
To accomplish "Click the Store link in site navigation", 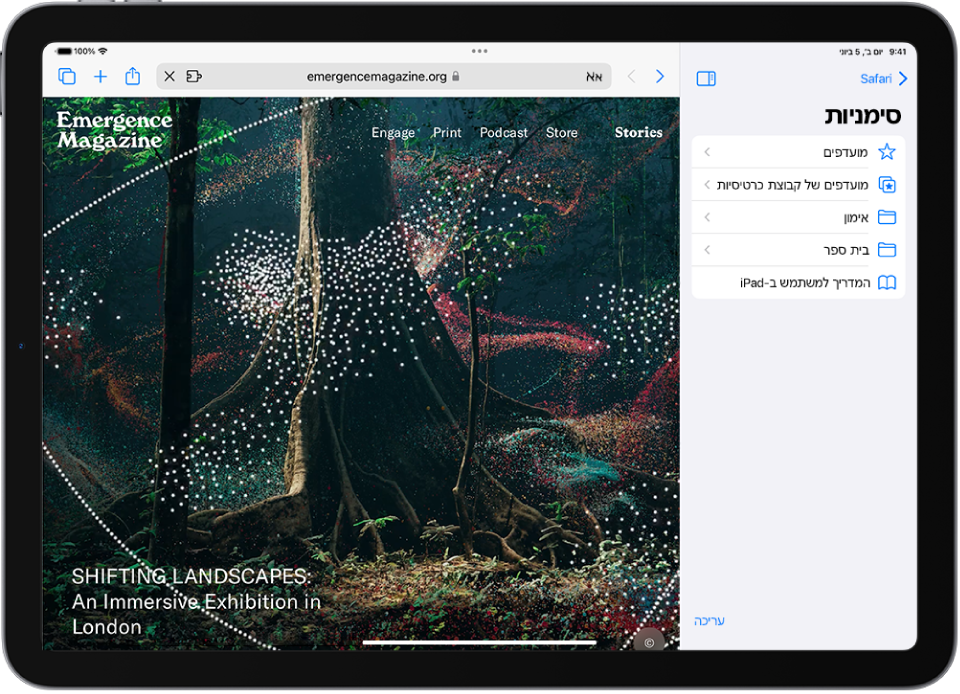I will [x=561, y=132].
